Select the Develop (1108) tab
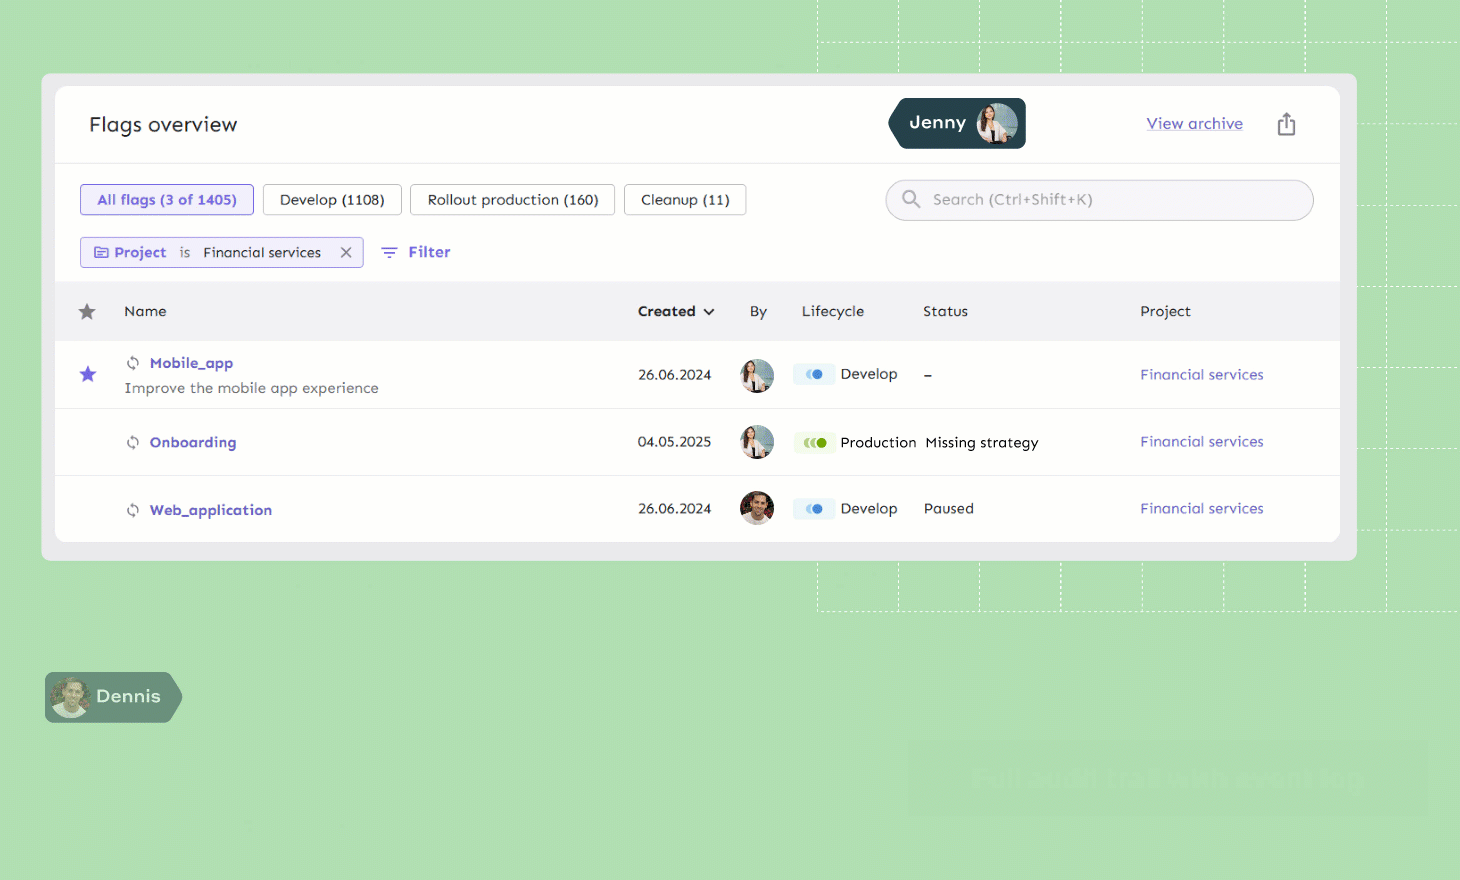The height and width of the screenshot is (880, 1460). 332,200
